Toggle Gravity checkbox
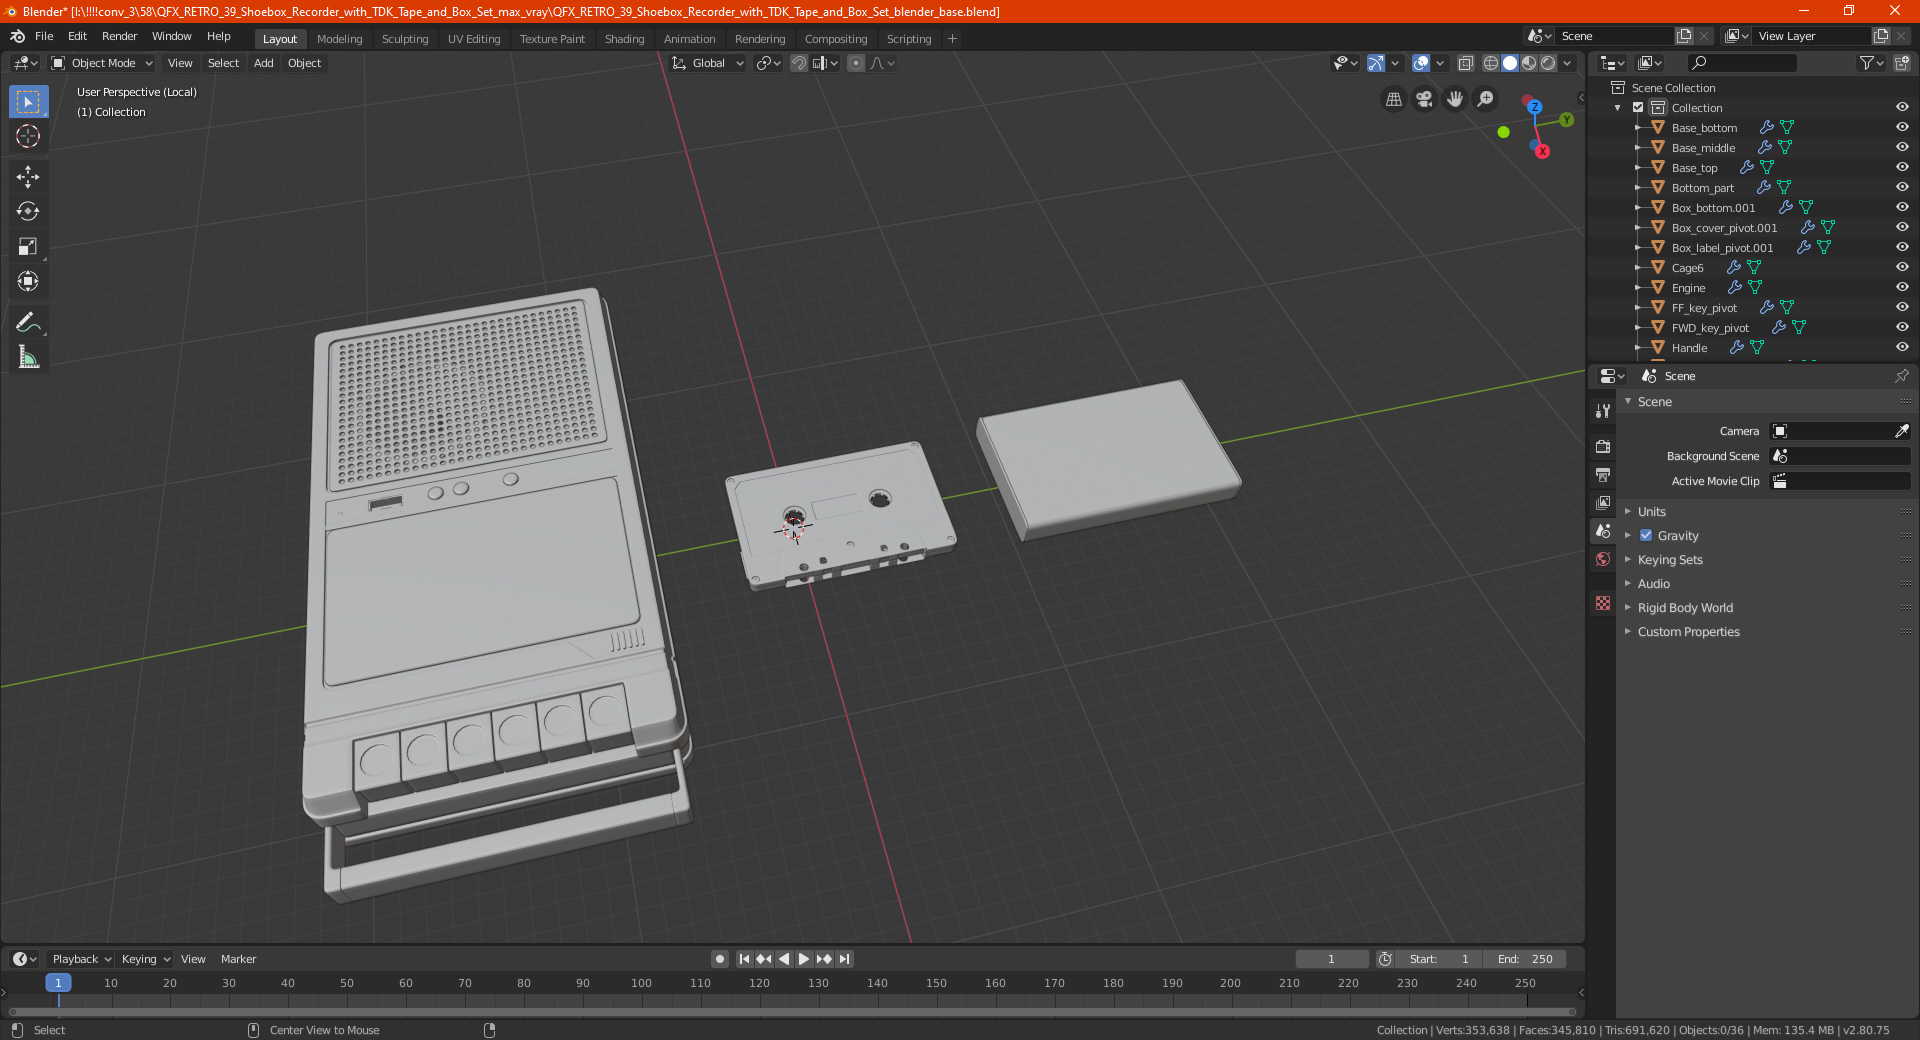 point(1646,535)
